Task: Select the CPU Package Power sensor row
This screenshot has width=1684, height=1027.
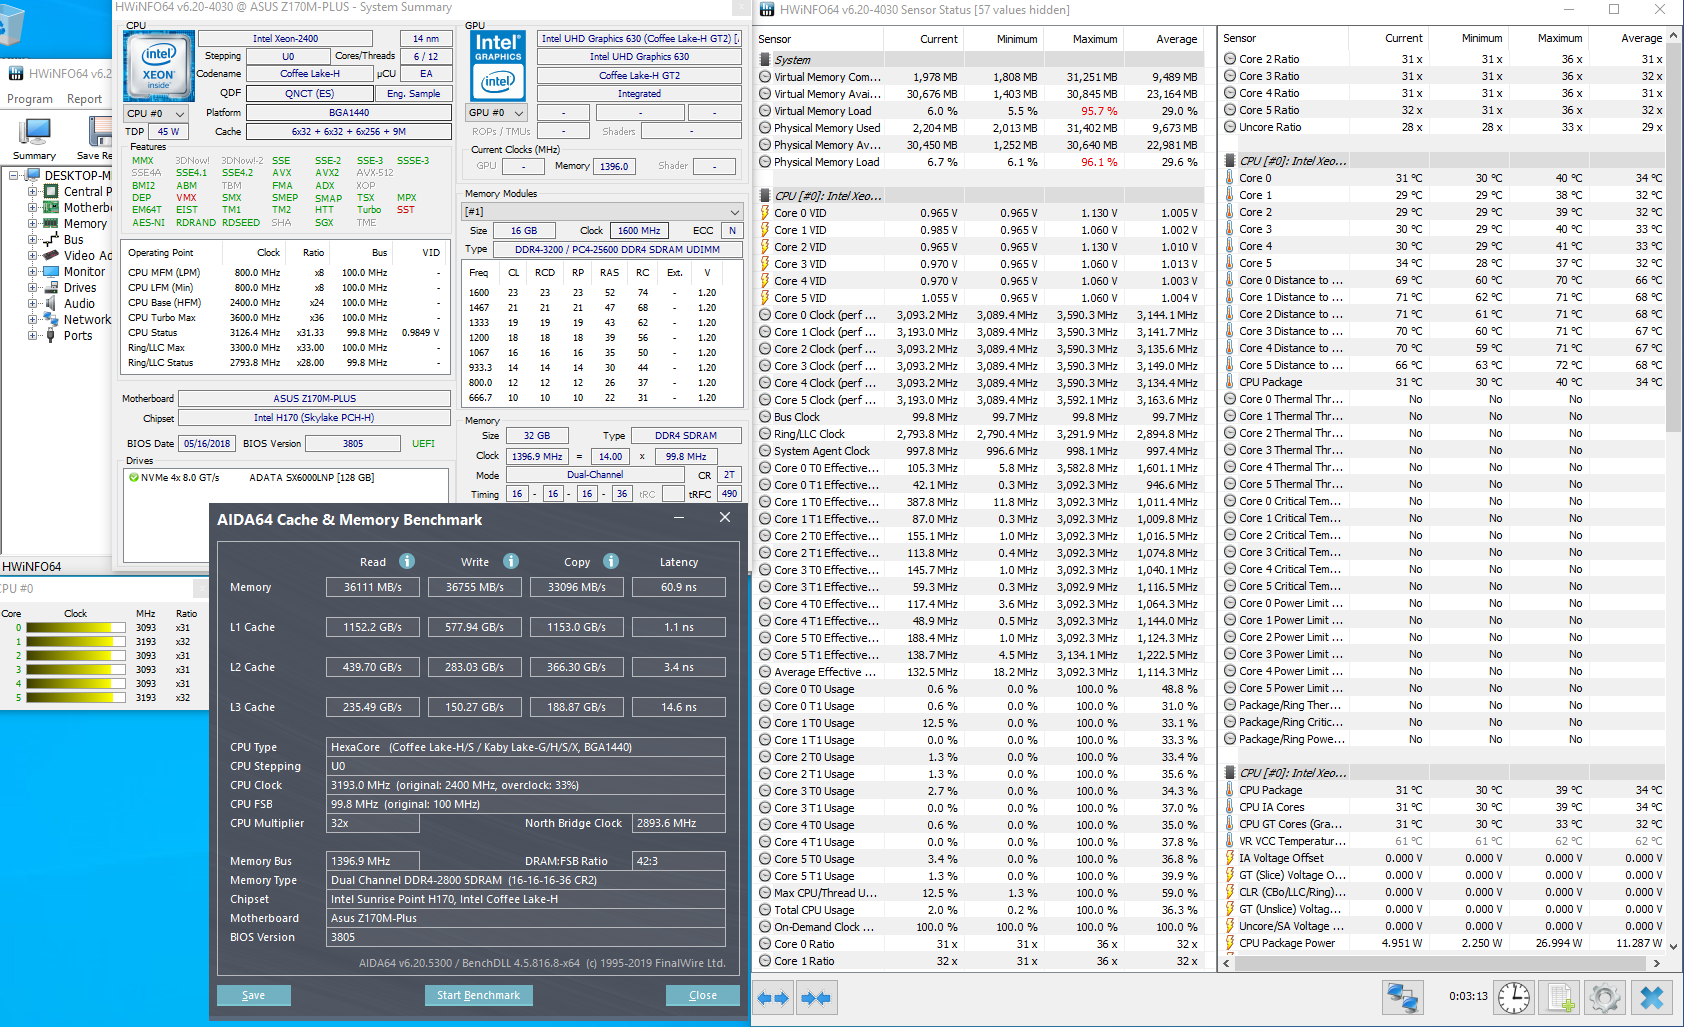Action: [x=1443, y=943]
